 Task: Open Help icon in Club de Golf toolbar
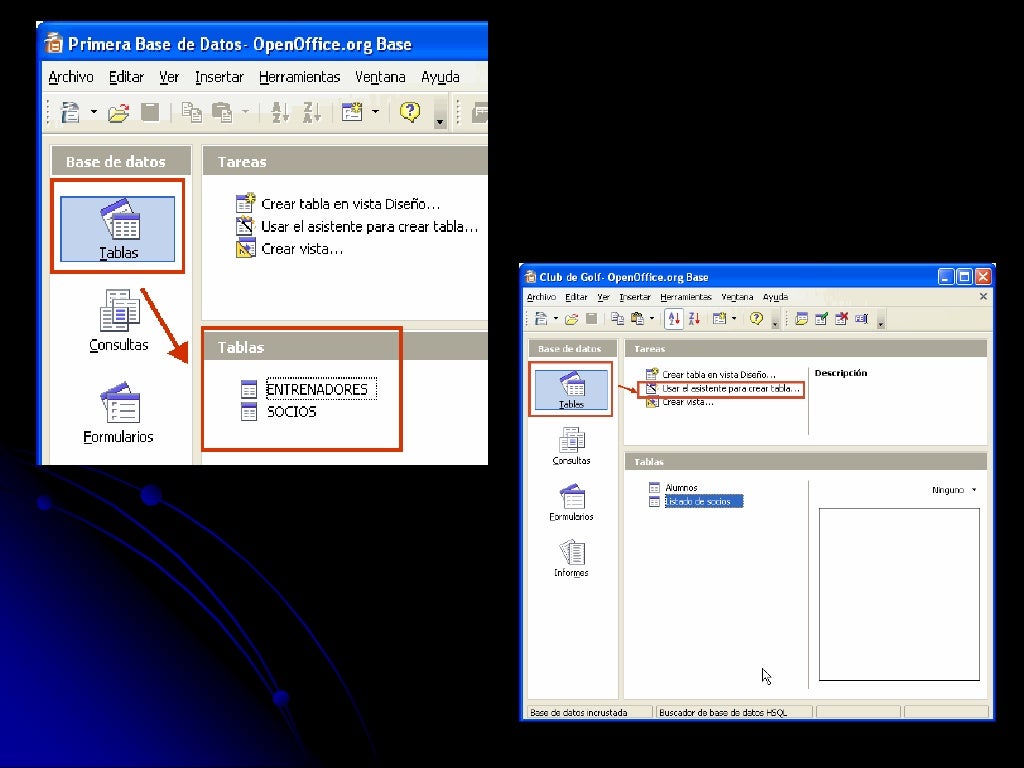(x=756, y=318)
